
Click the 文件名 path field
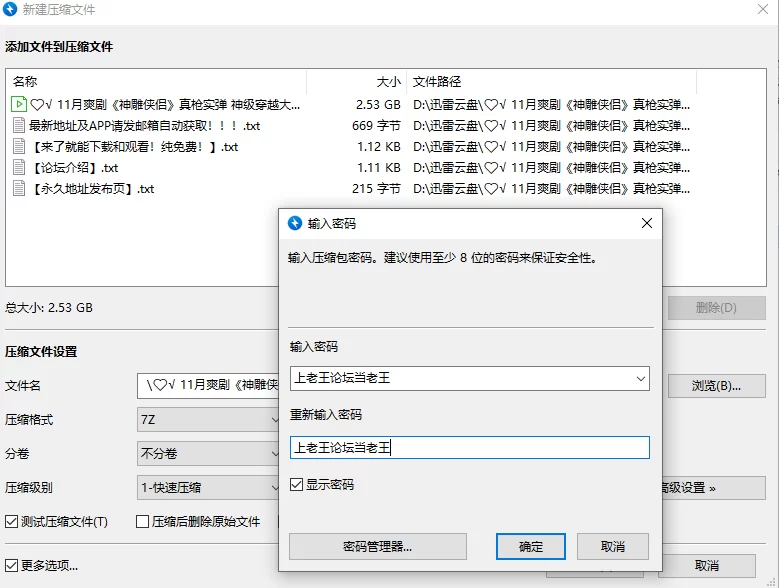[x=208, y=386]
